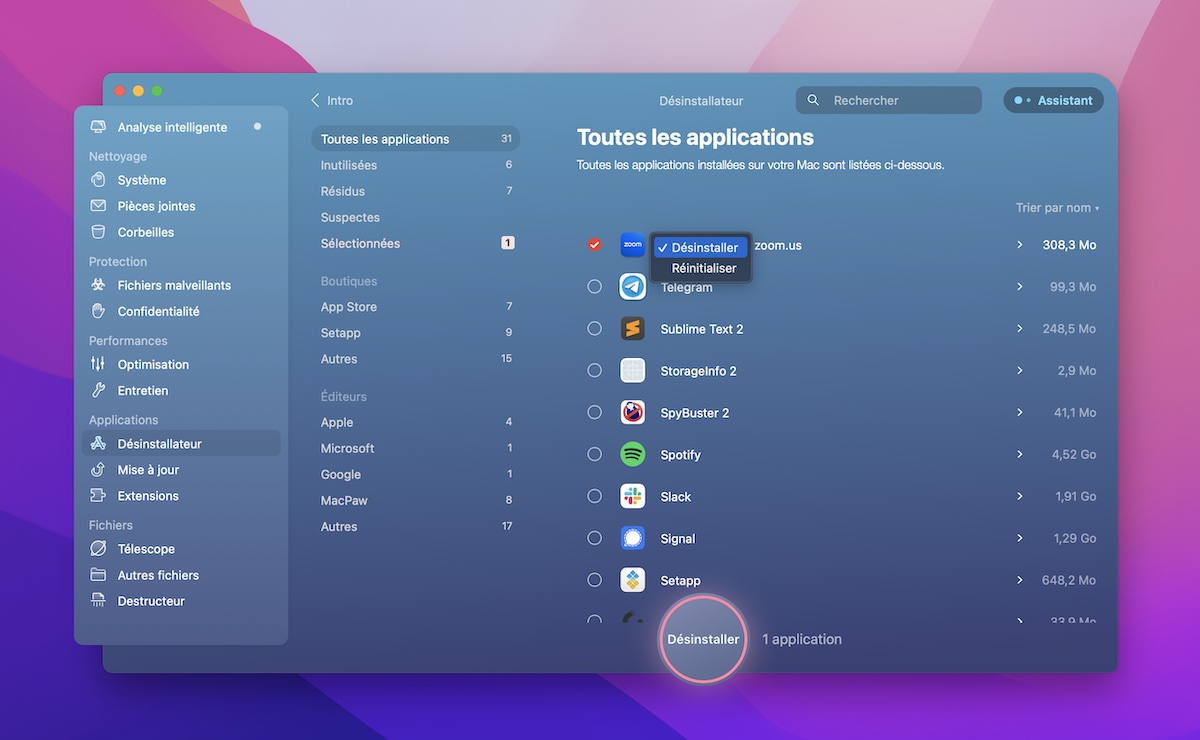Filter by App Store
Screen dimensions: 1200x740
[415, 307]
